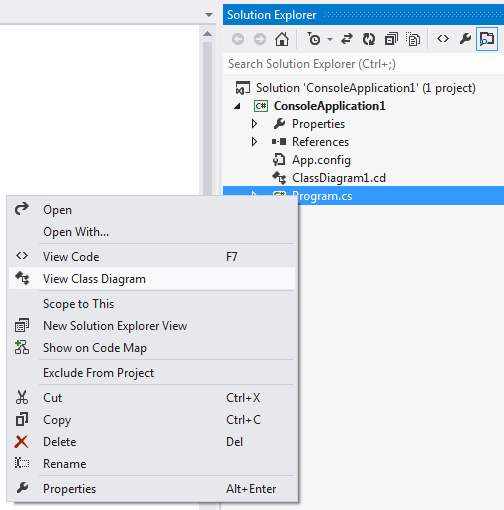This screenshot has width=504, height=510.
Task: Click the Search Solution Explorer field
Action: pyautogui.click(x=363, y=64)
